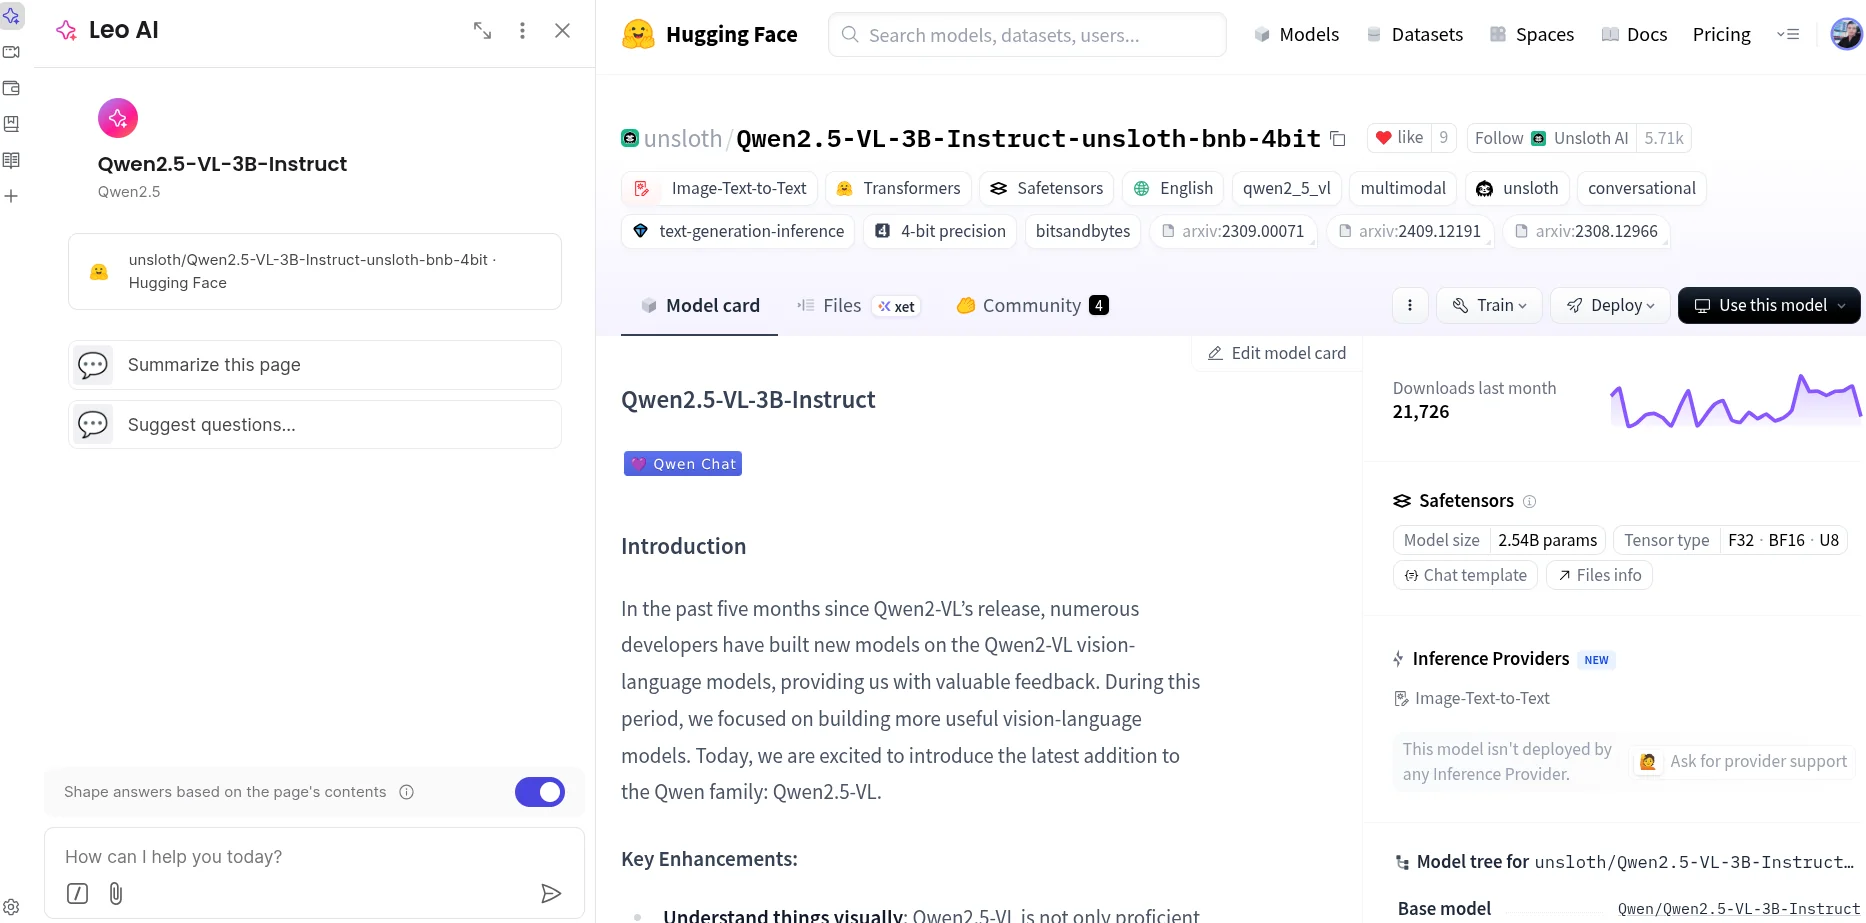The height and width of the screenshot is (923, 1866).
Task: Open the text-generation-inference tag
Action: point(738,231)
